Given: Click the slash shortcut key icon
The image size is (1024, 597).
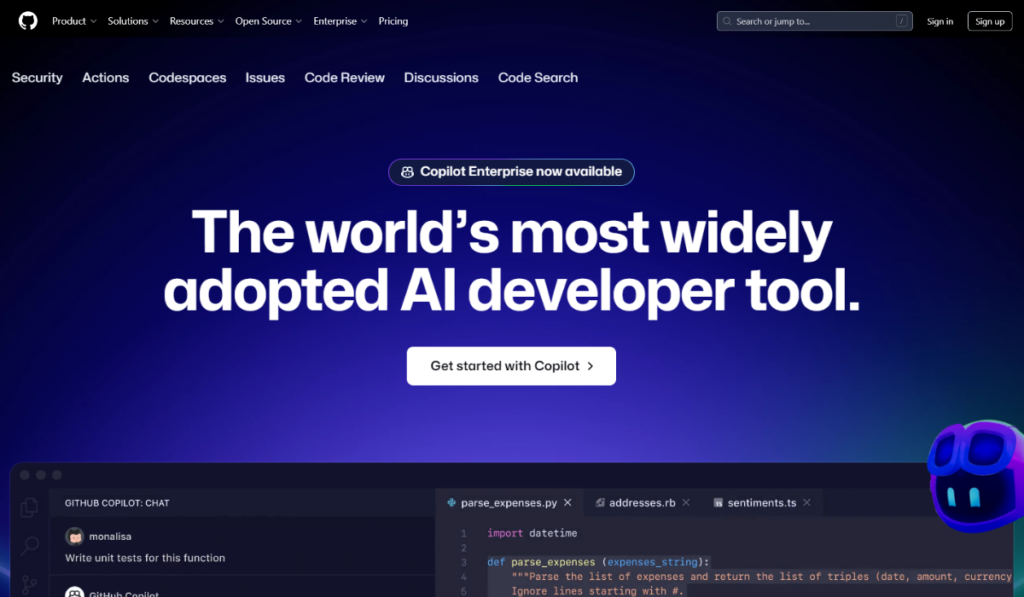Looking at the screenshot, I should coord(901,21).
